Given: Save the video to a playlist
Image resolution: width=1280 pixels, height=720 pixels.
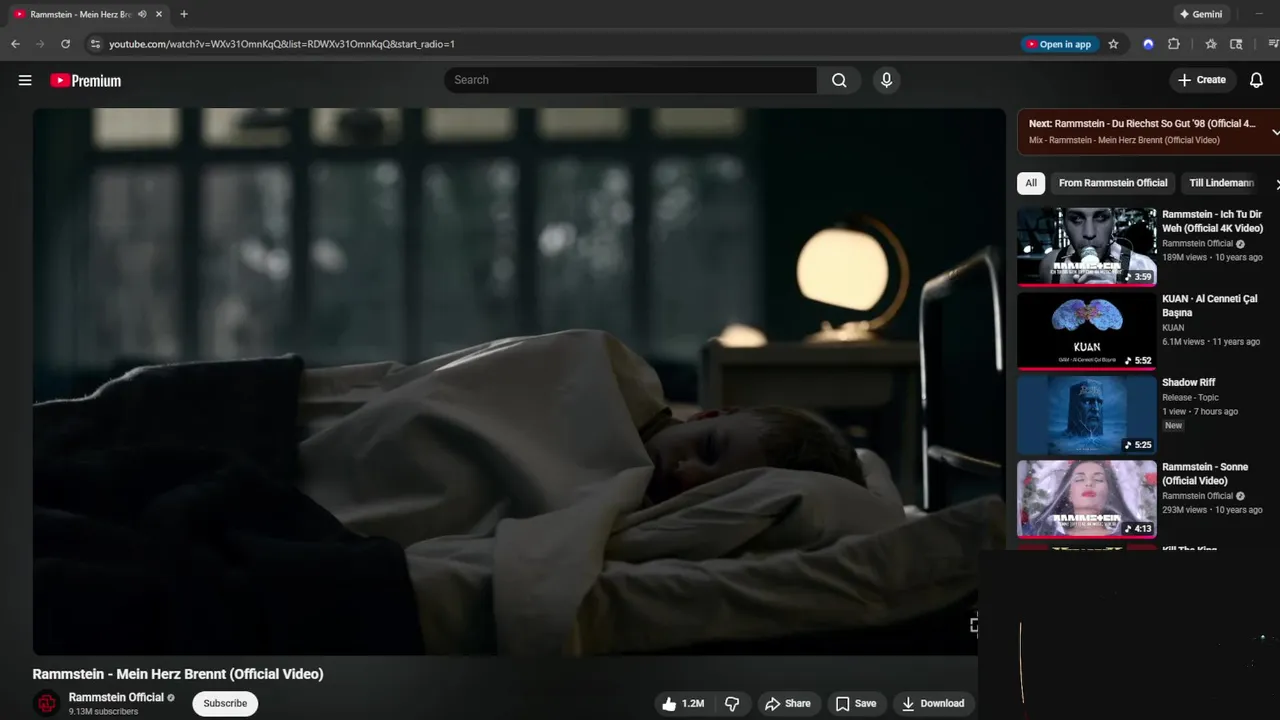Looking at the screenshot, I should (x=856, y=704).
